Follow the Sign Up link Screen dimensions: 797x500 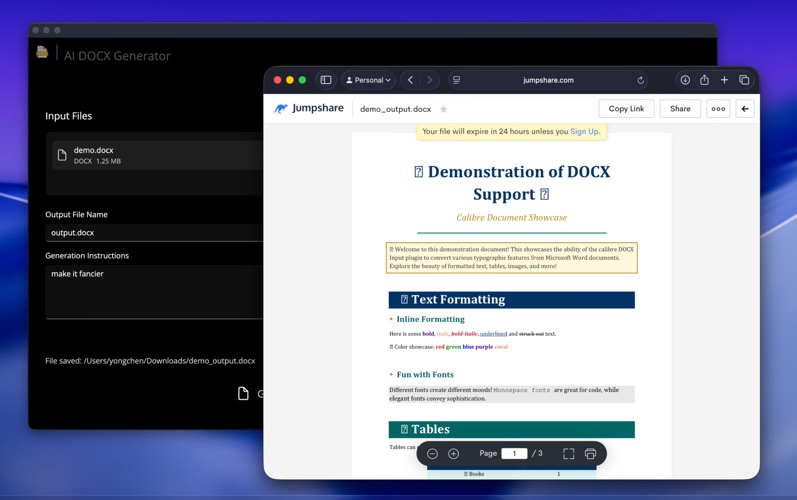point(584,131)
